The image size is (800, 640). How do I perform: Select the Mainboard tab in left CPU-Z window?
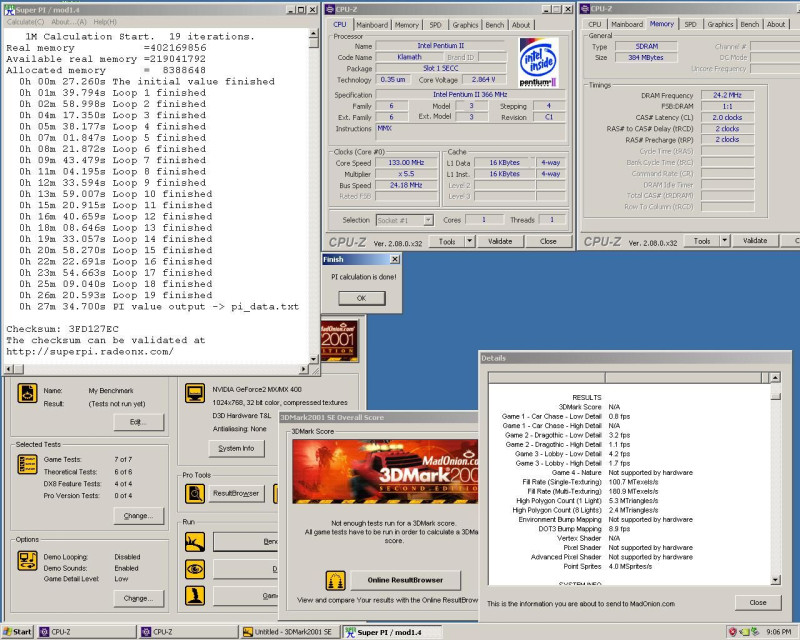click(x=372, y=25)
